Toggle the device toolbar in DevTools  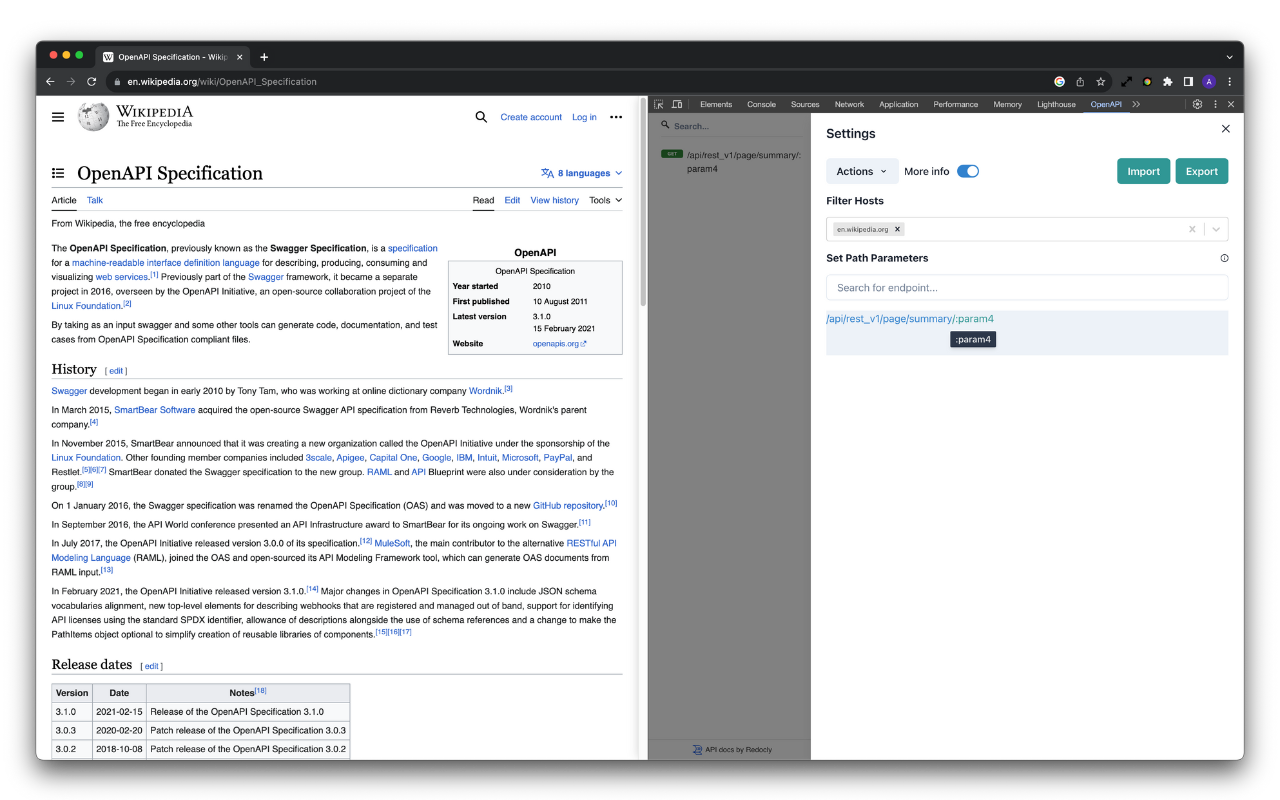[x=677, y=103]
